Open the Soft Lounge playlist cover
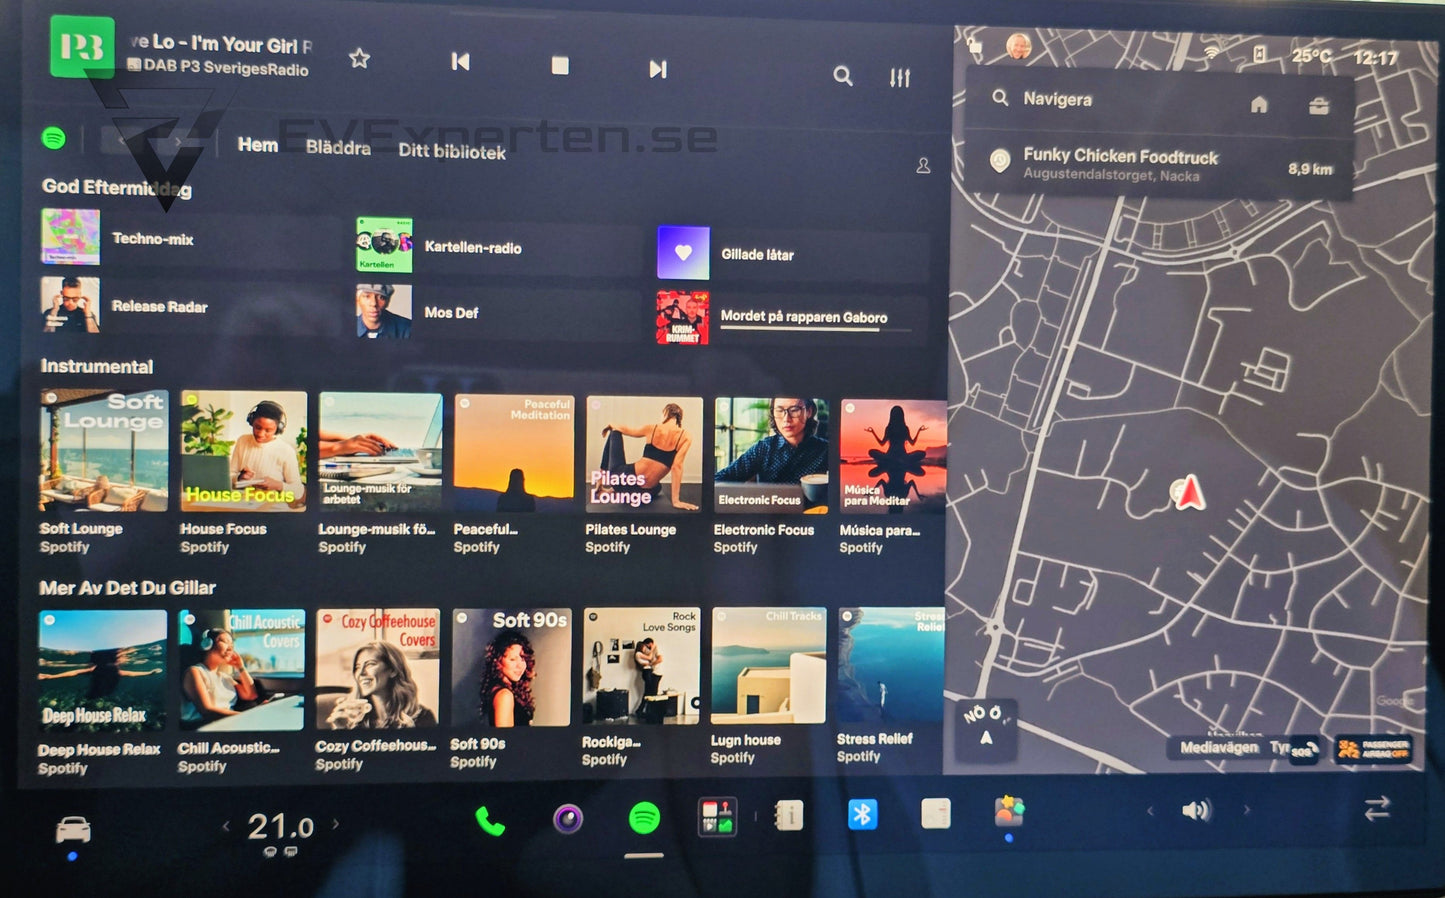 [x=103, y=450]
